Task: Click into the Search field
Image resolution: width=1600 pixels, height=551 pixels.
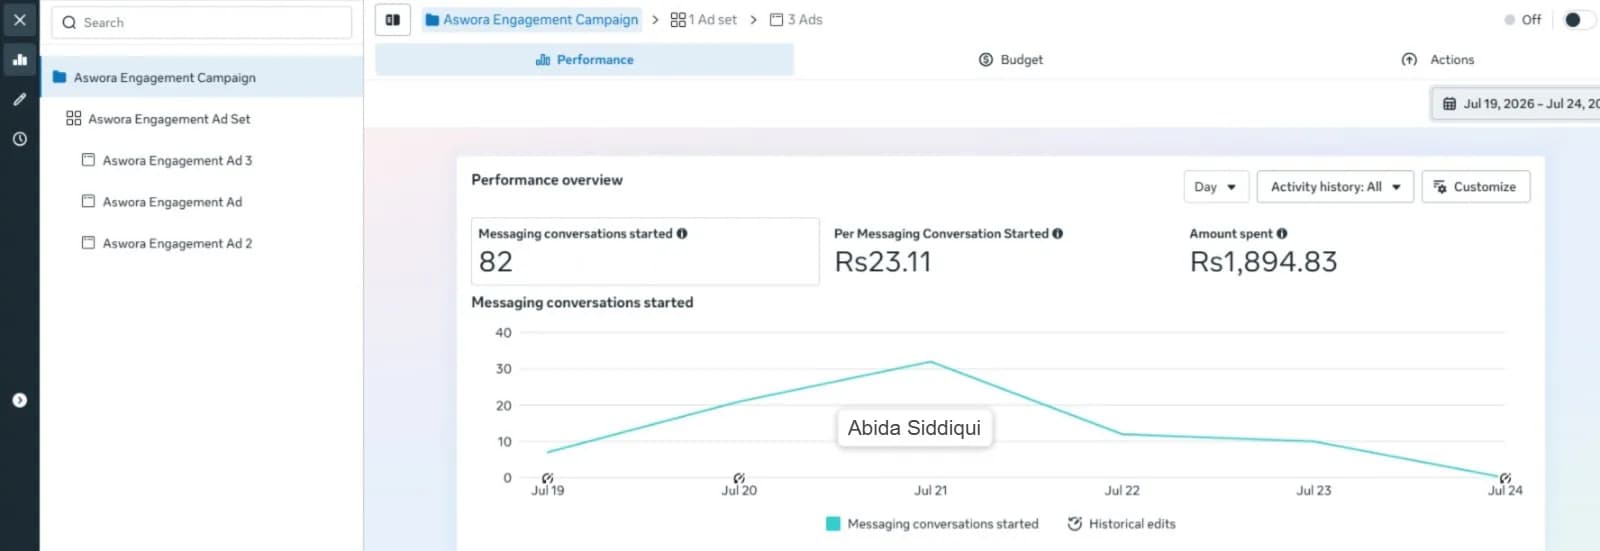Action: pyautogui.click(x=202, y=22)
